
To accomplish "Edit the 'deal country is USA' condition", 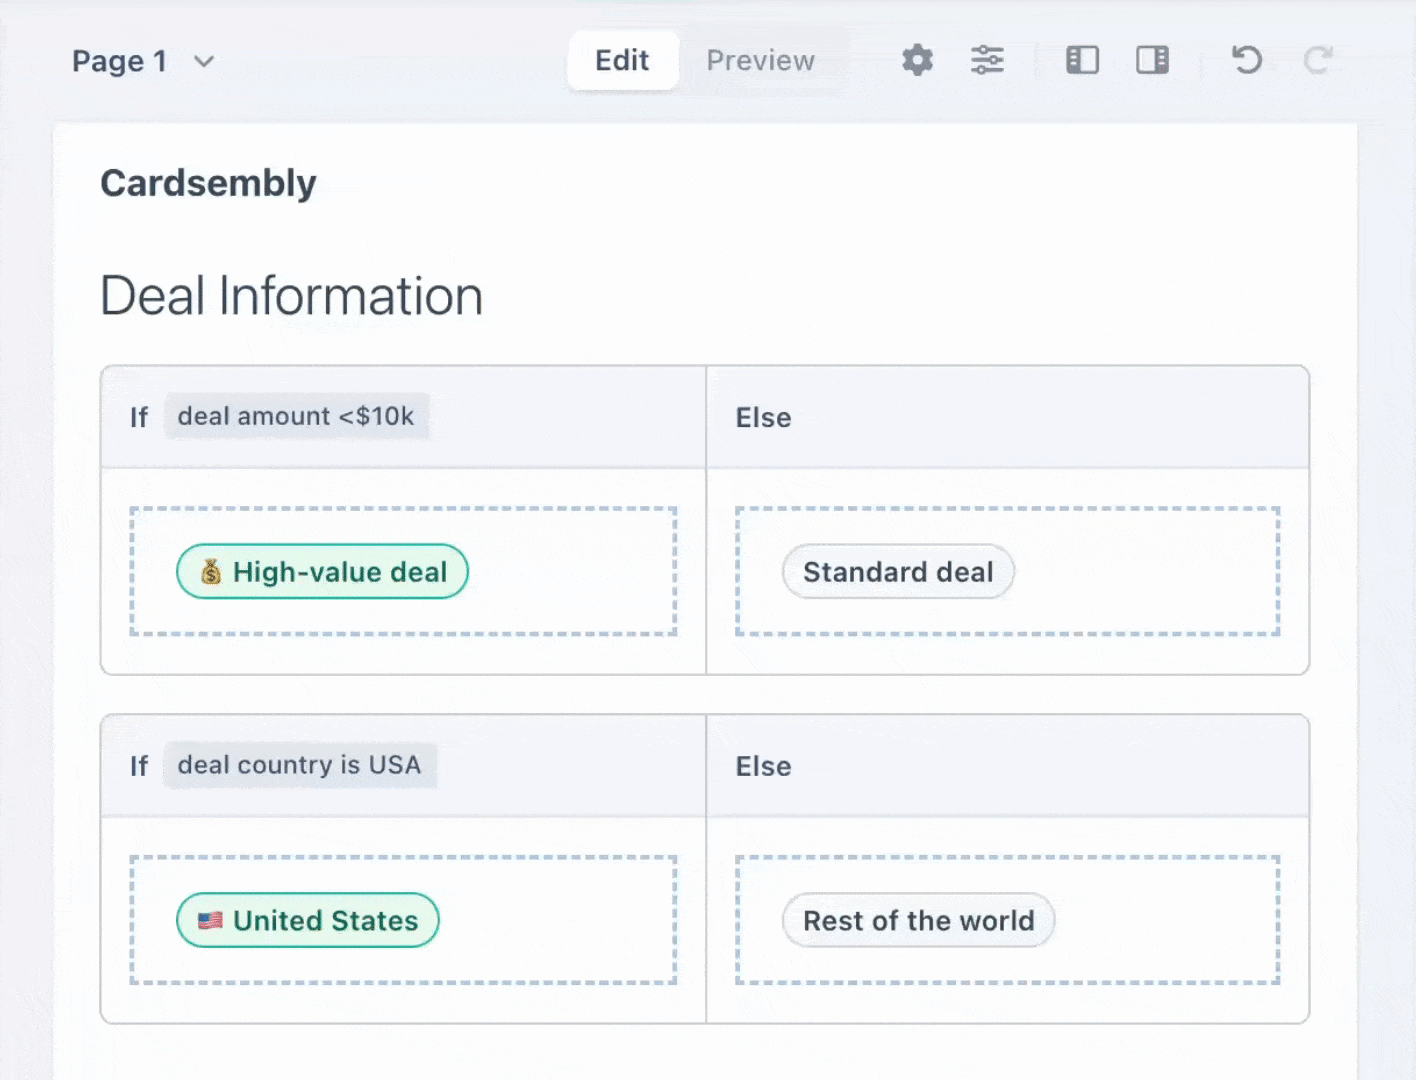I will click(299, 765).
